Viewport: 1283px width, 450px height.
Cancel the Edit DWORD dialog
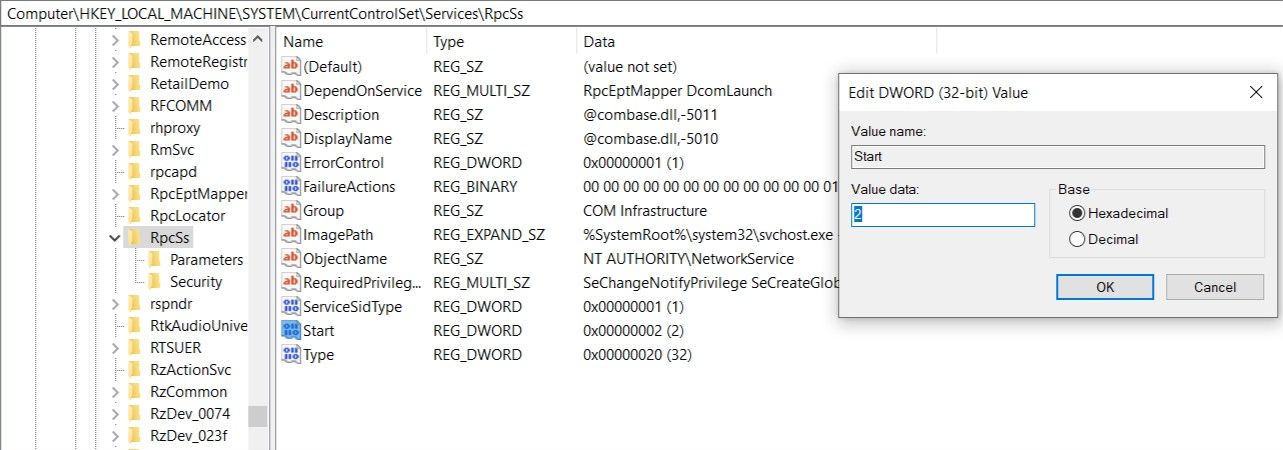pos(1215,287)
